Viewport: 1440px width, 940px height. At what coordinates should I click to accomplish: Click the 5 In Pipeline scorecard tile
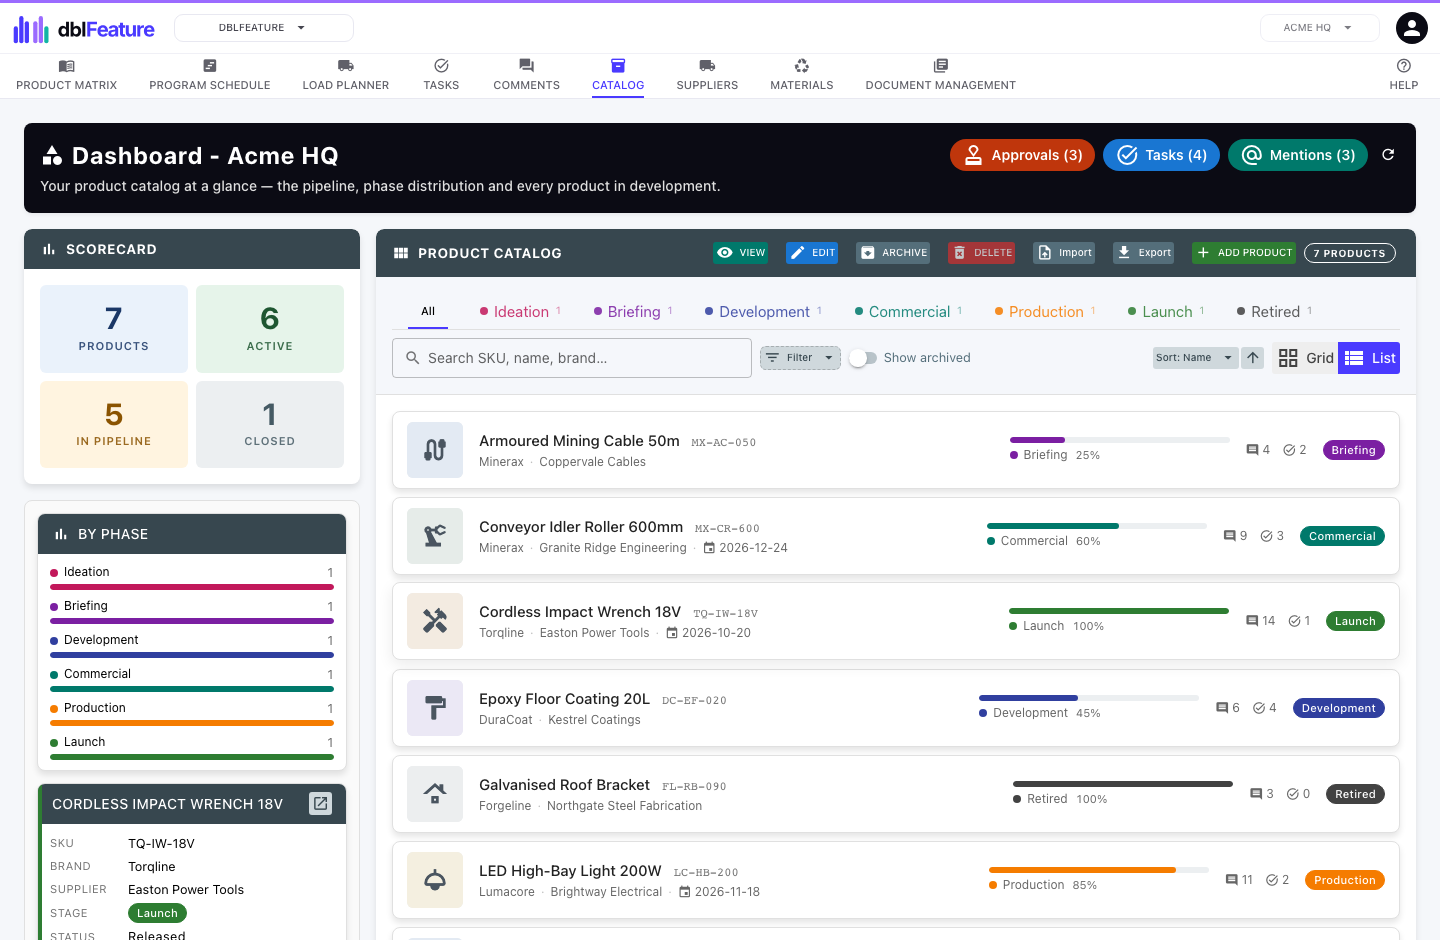(x=114, y=424)
